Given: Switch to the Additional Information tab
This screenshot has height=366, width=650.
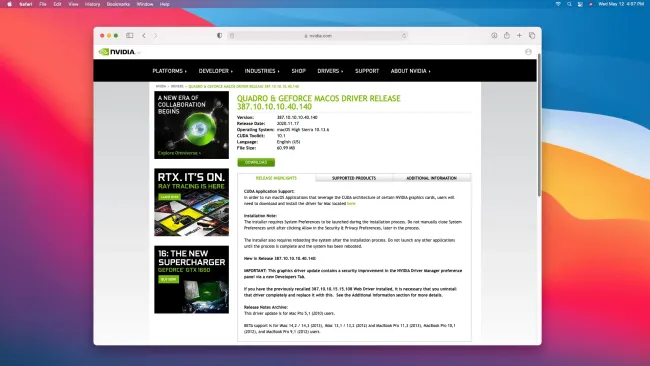Looking at the screenshot, I should click(x=432, y=178).
